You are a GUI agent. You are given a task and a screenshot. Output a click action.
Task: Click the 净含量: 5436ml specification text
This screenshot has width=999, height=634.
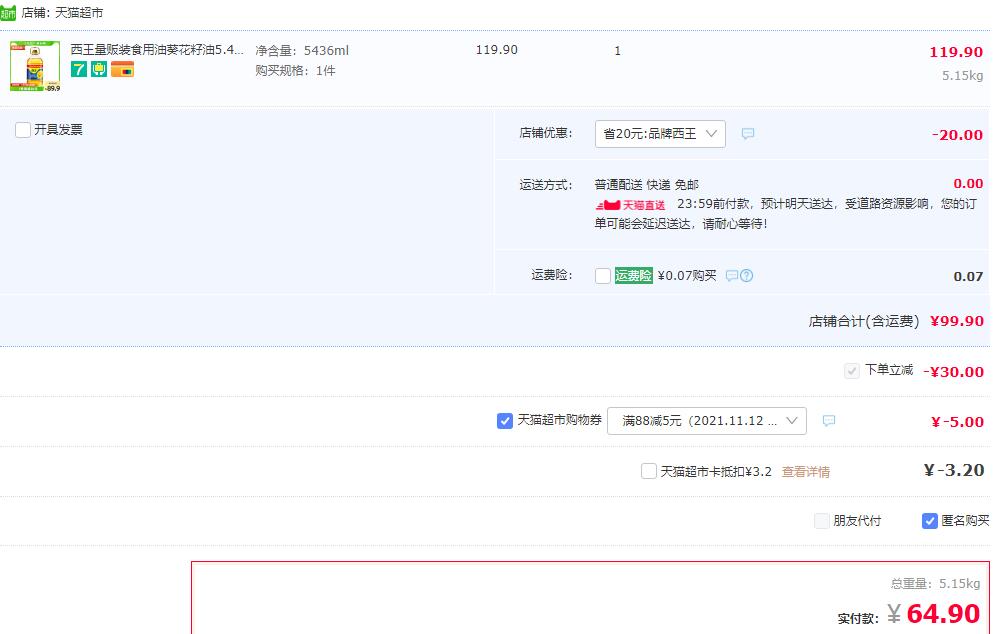pos(302,50)
